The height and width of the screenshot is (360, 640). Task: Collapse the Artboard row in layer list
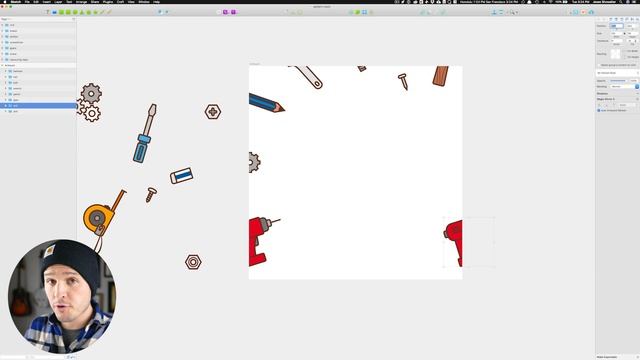(2, 65)
